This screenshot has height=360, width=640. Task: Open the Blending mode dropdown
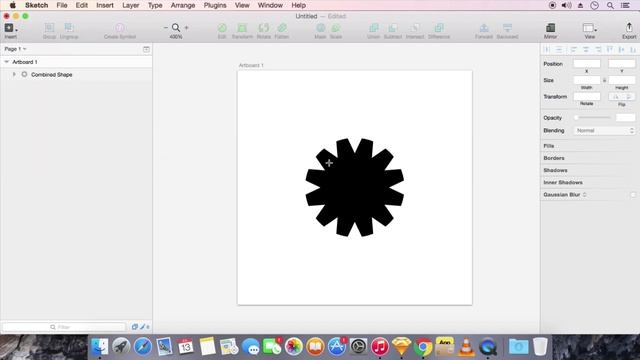pyautogui.click(x=604, y=131)
